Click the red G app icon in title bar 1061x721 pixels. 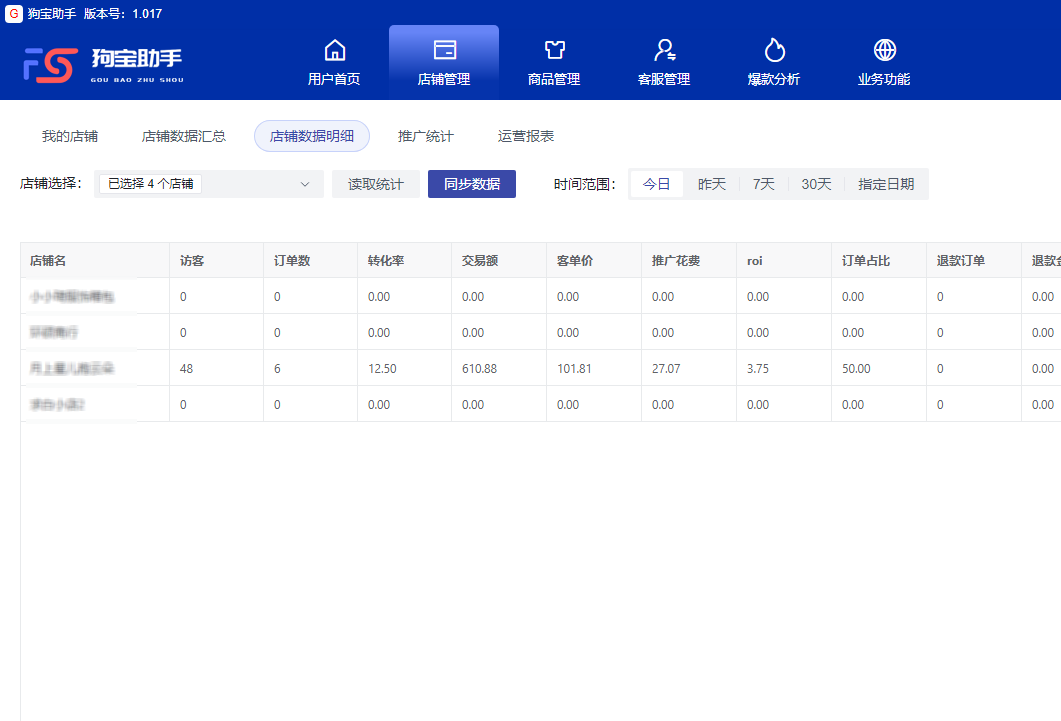point(14,14)
